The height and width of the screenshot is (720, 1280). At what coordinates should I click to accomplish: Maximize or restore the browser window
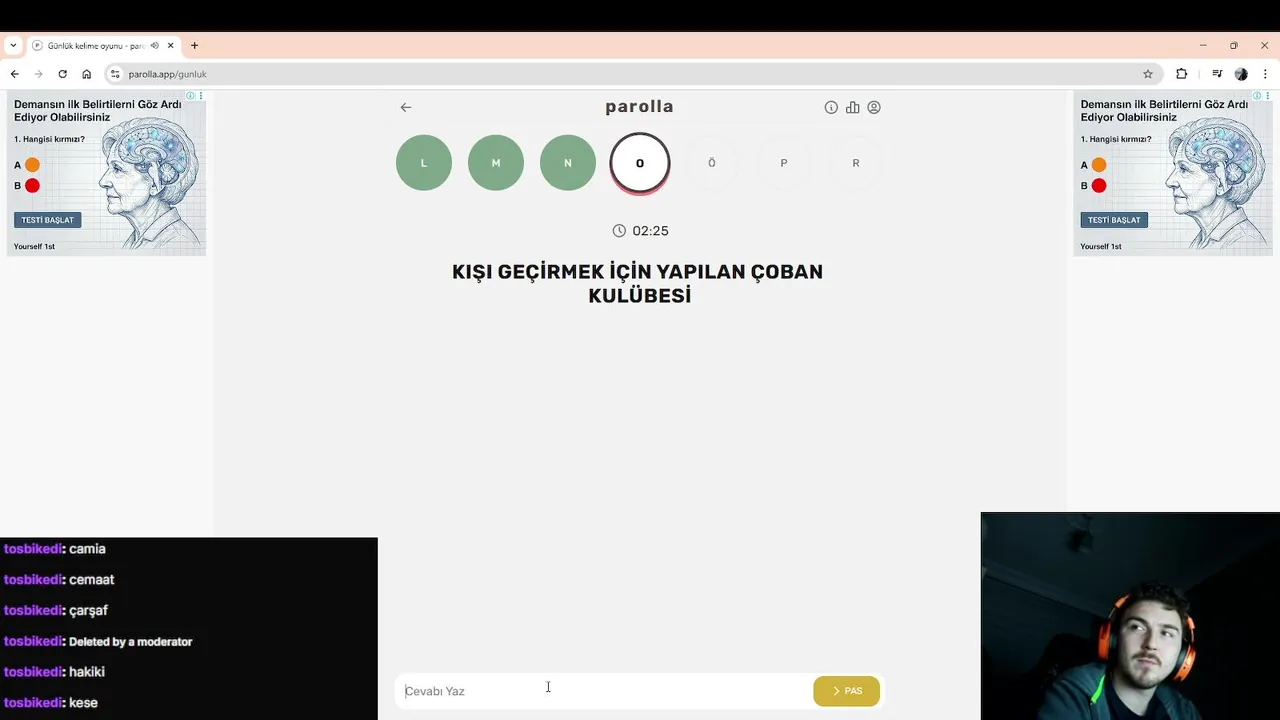point(1234,46)
